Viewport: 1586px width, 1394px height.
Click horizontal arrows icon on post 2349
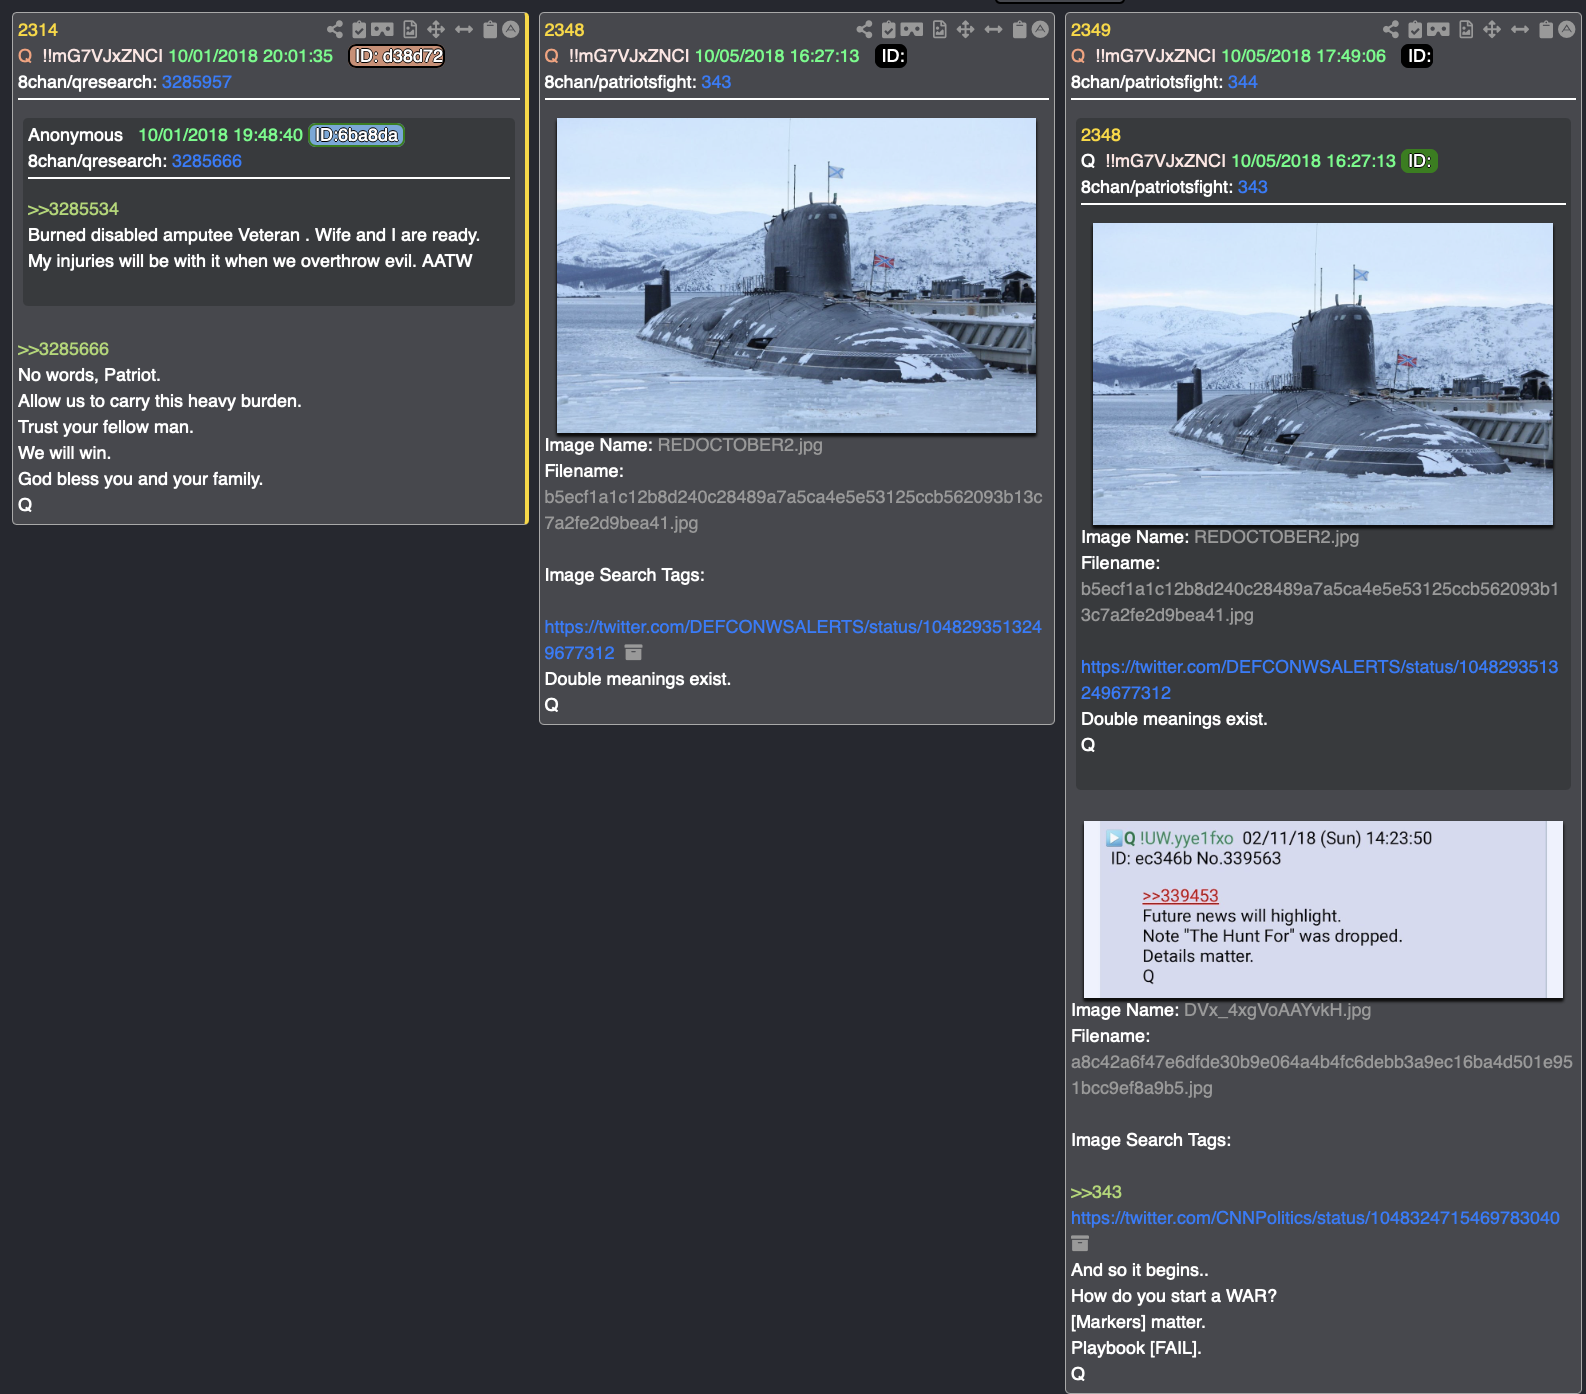[x=1520, y=30]
